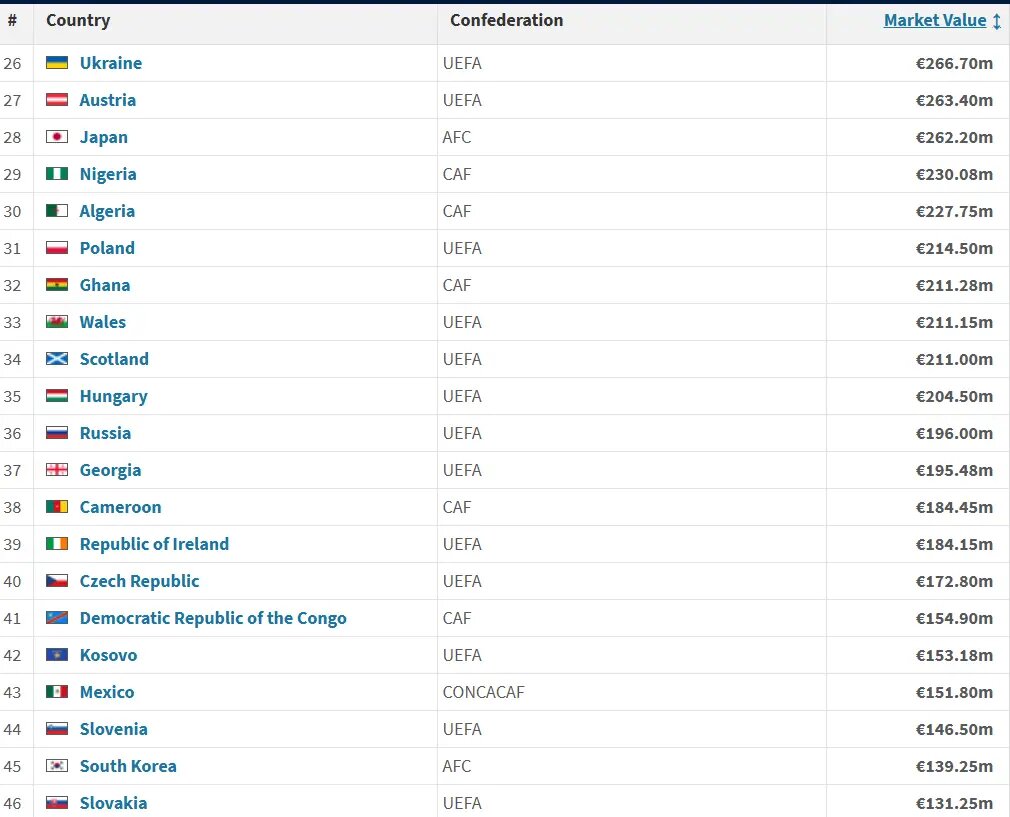Visit the Czech Republic page
The height and width of the screenshot is (817, 1010).
(139, 581)
